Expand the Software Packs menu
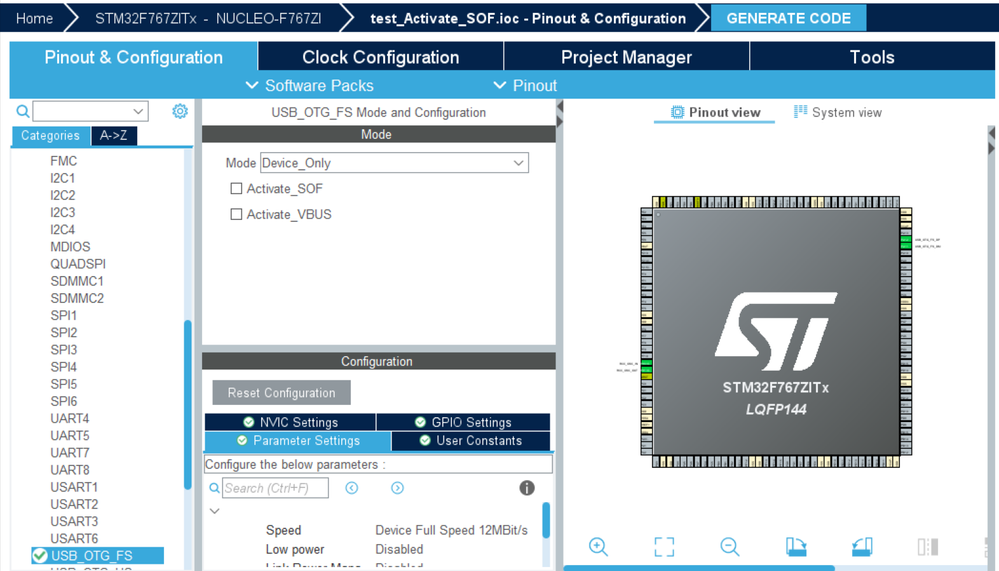 [310, 85]
